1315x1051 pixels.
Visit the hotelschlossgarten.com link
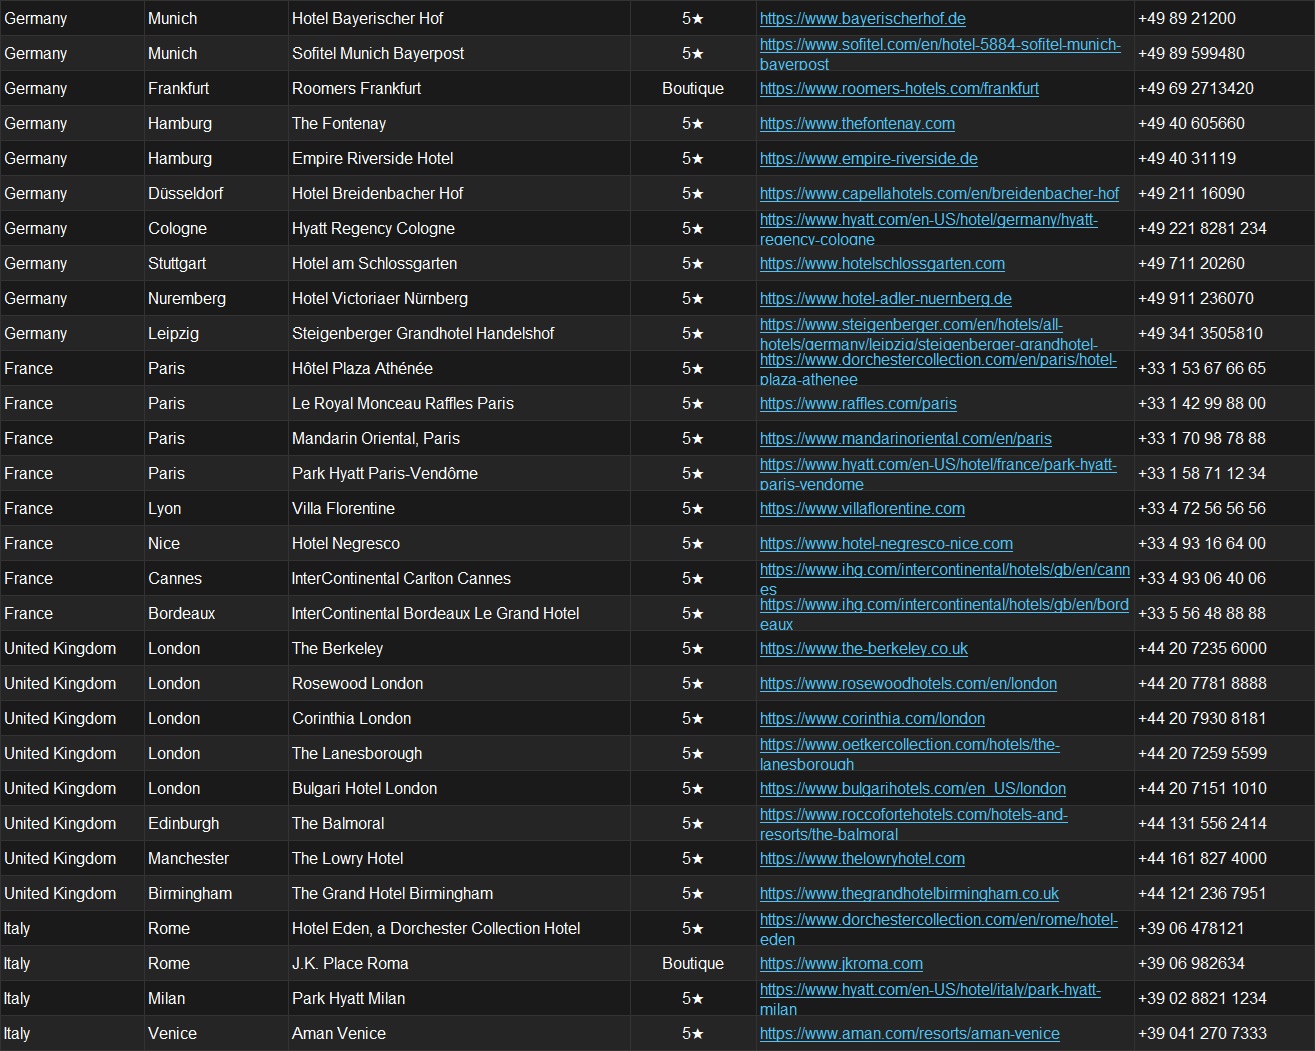pyautogui.click(x=882, y=263)
